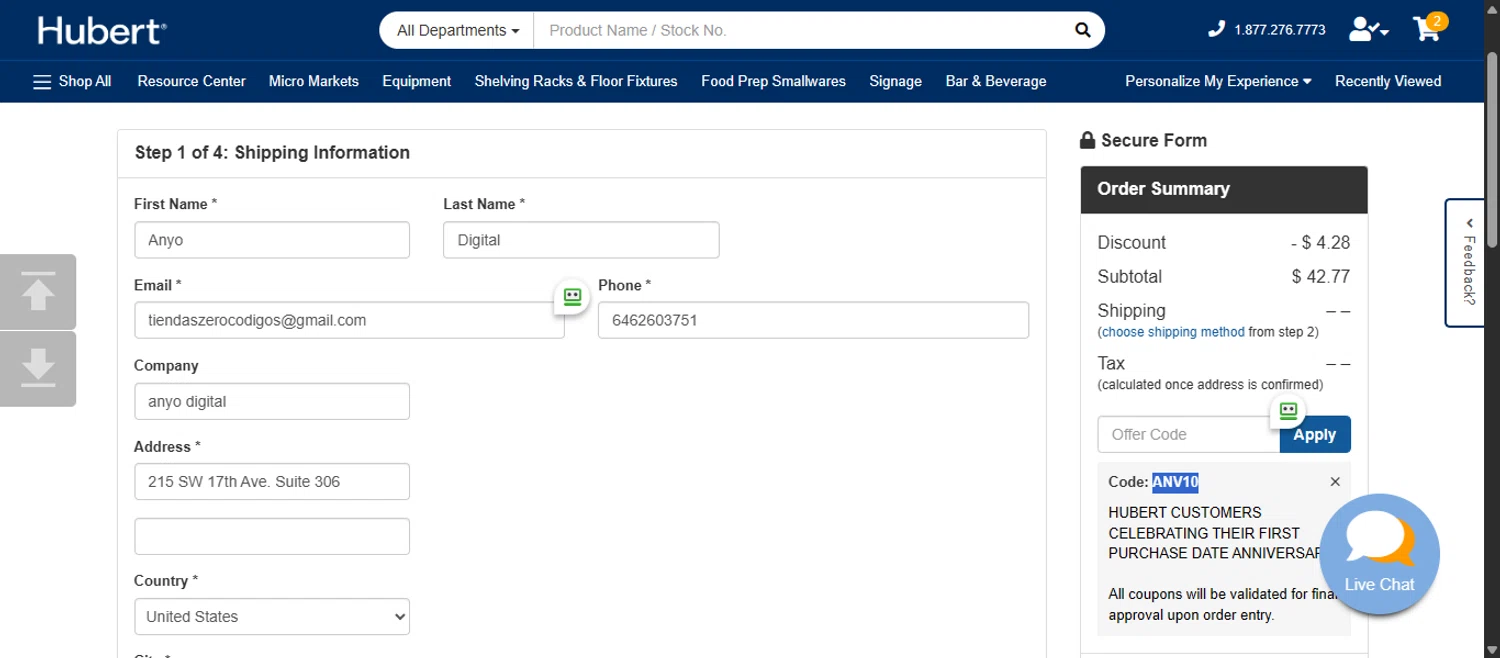1500x658 pixels.
Task: Open the All Departments dropdown
Action: coord(457,30)
